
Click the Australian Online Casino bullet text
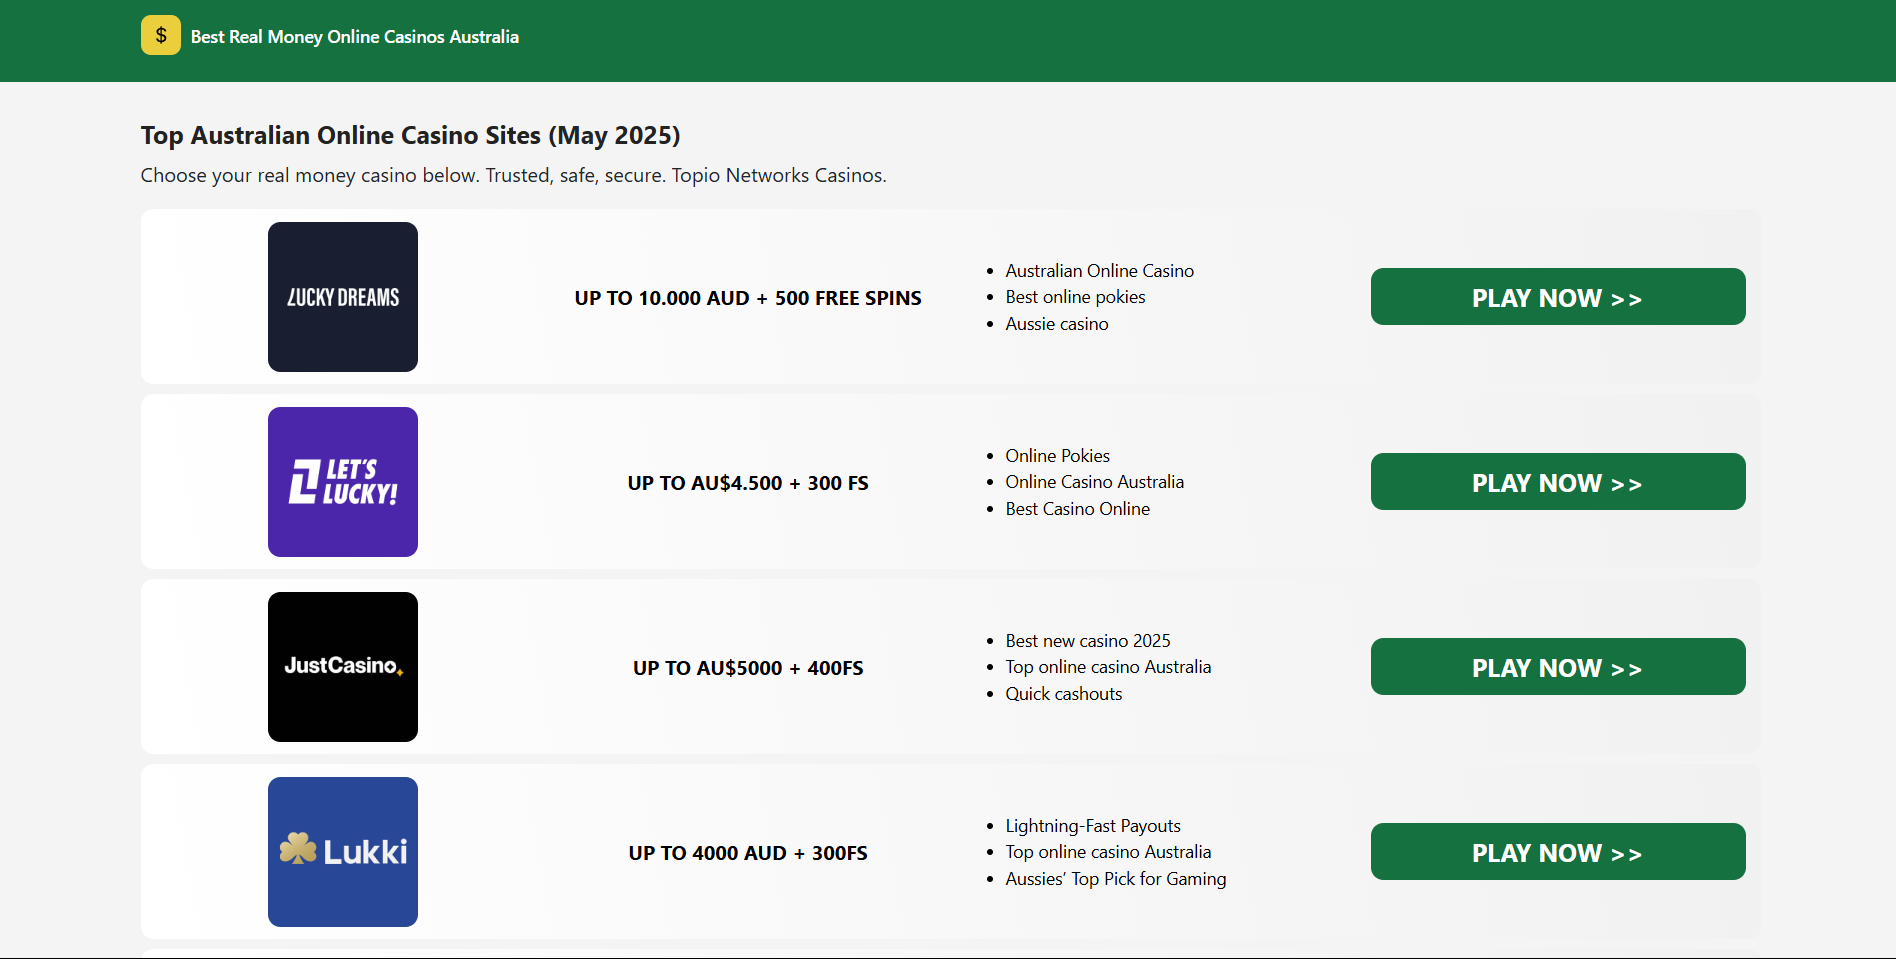(1099, 270)
